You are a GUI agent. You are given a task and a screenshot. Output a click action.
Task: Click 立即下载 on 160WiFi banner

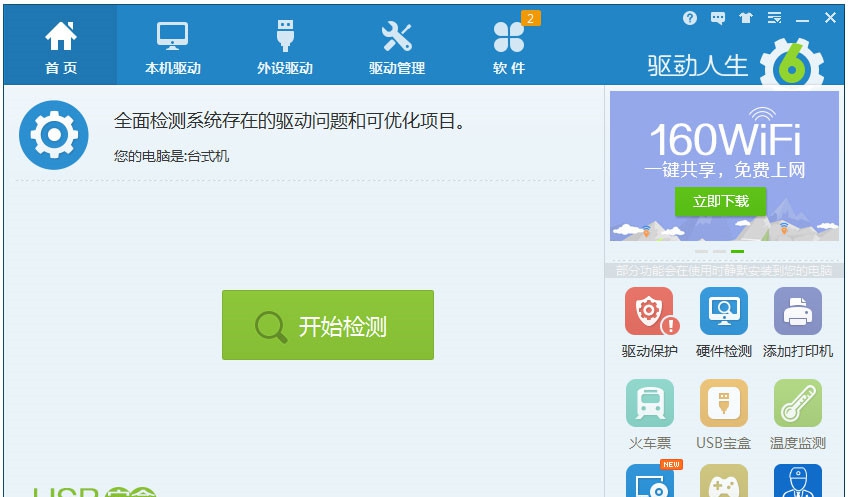tap(720, 201)
